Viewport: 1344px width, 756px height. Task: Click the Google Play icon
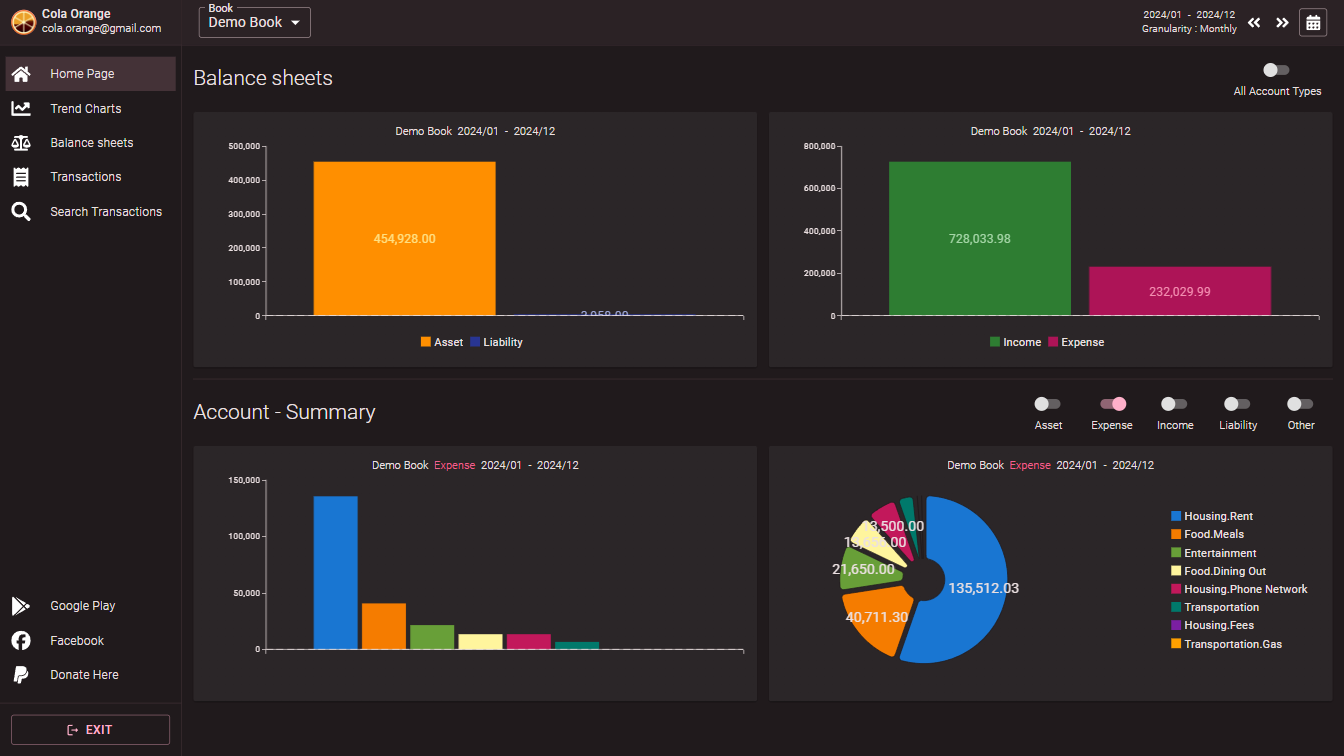coord(21,606)
